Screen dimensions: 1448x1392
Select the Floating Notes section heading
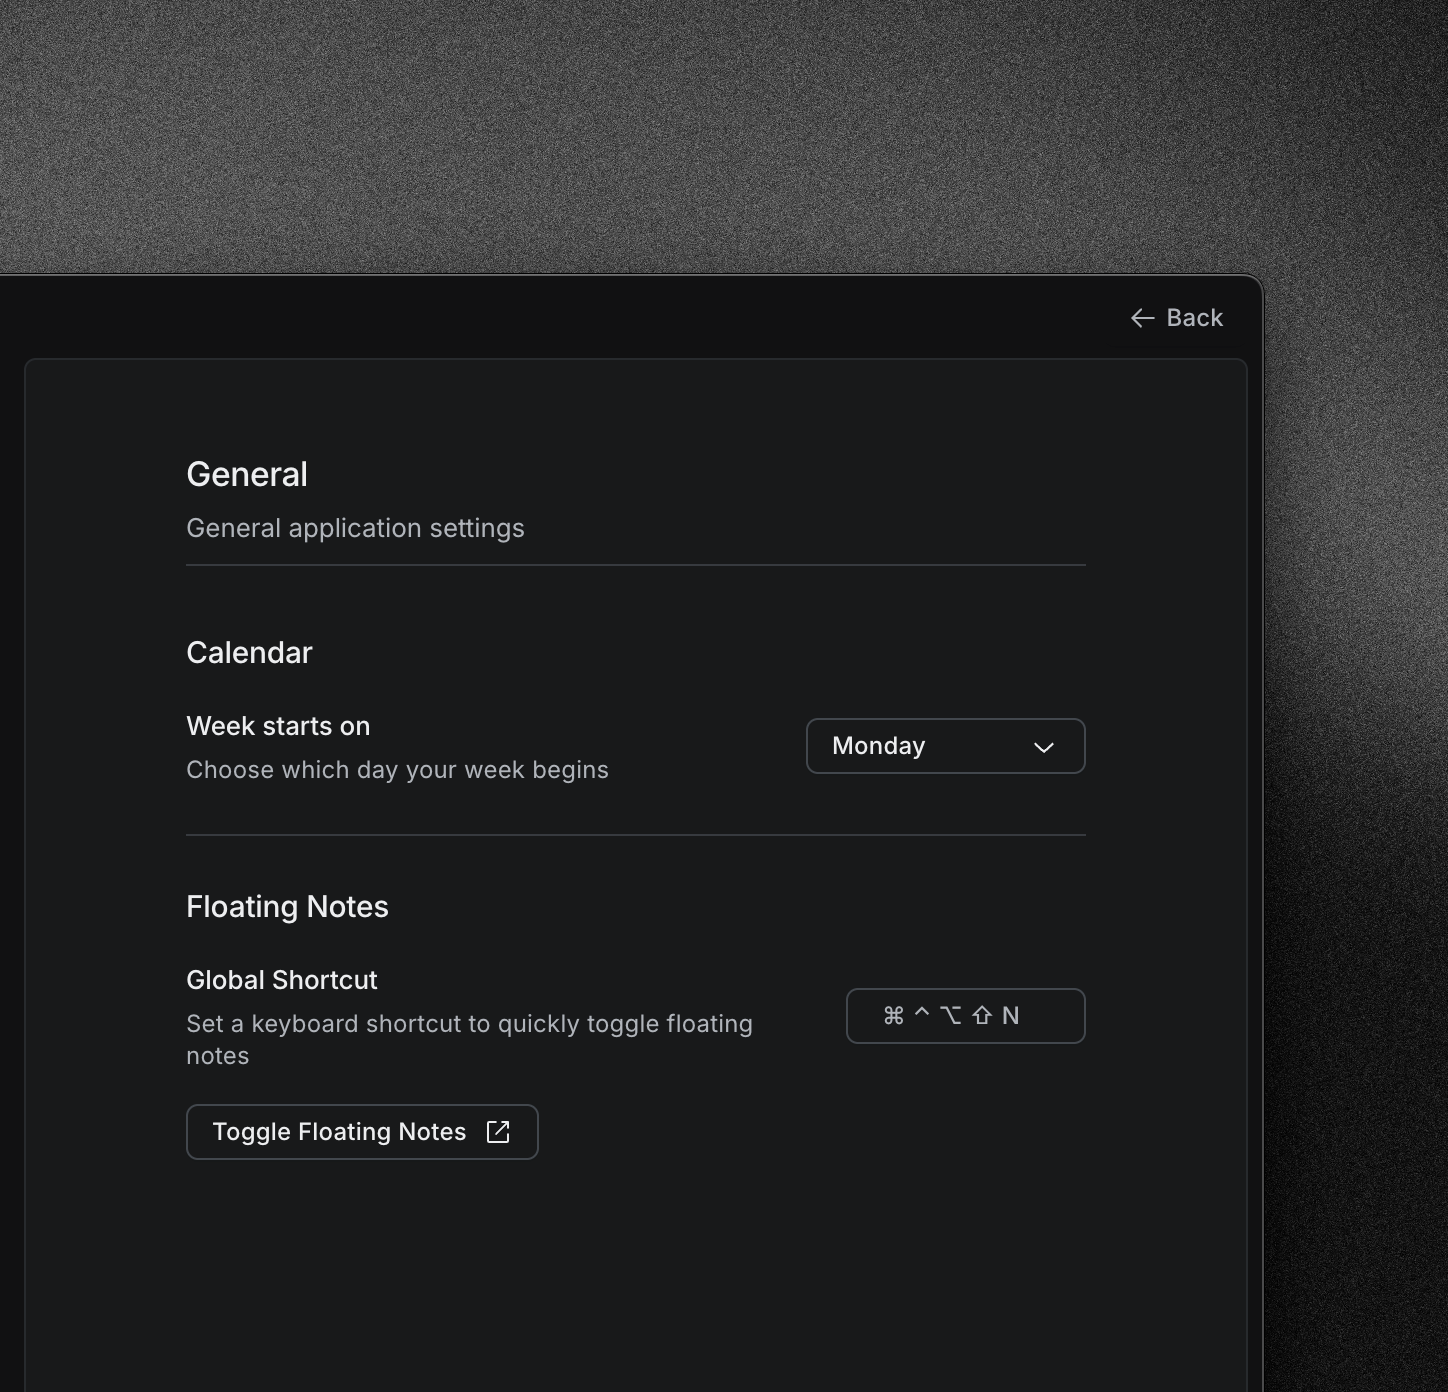tap(287, 907)
